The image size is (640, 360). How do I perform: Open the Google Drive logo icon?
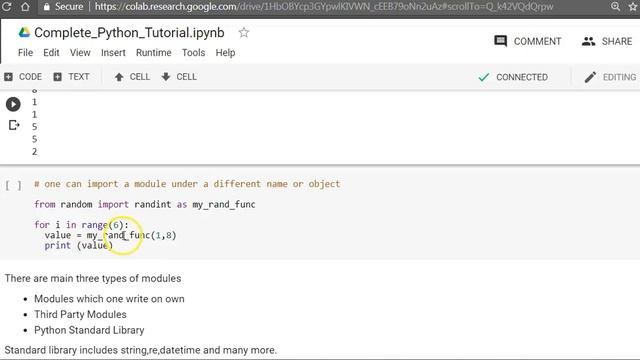(24, 32)
